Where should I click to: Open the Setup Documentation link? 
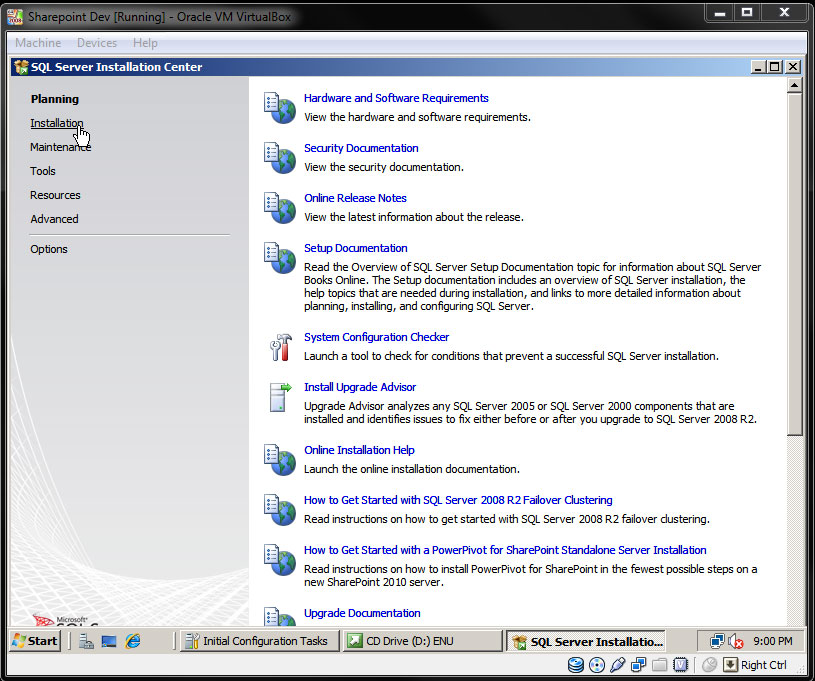[356, 248]
